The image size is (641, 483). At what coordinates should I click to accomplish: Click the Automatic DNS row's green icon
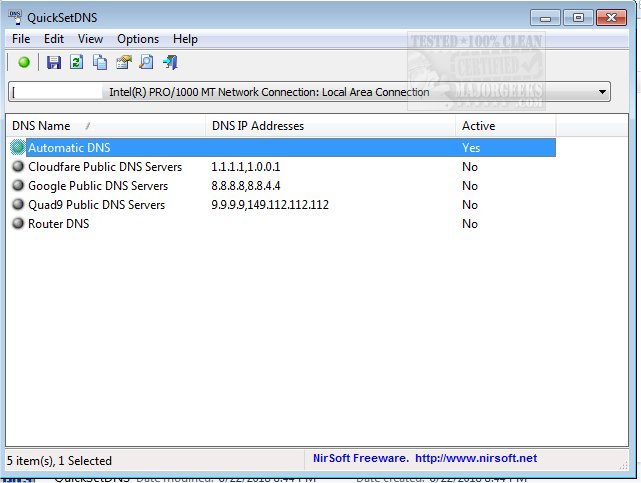18,148
